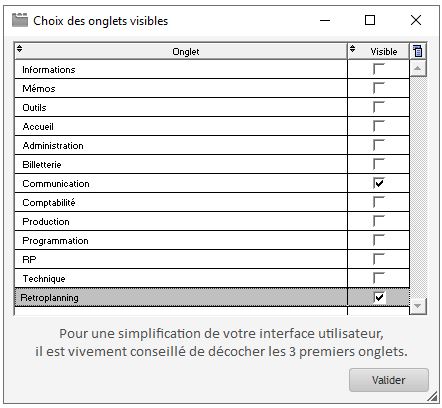Enable Visible checkbox for Informations
The image size is (442, 408).
[x=379, y=69]
